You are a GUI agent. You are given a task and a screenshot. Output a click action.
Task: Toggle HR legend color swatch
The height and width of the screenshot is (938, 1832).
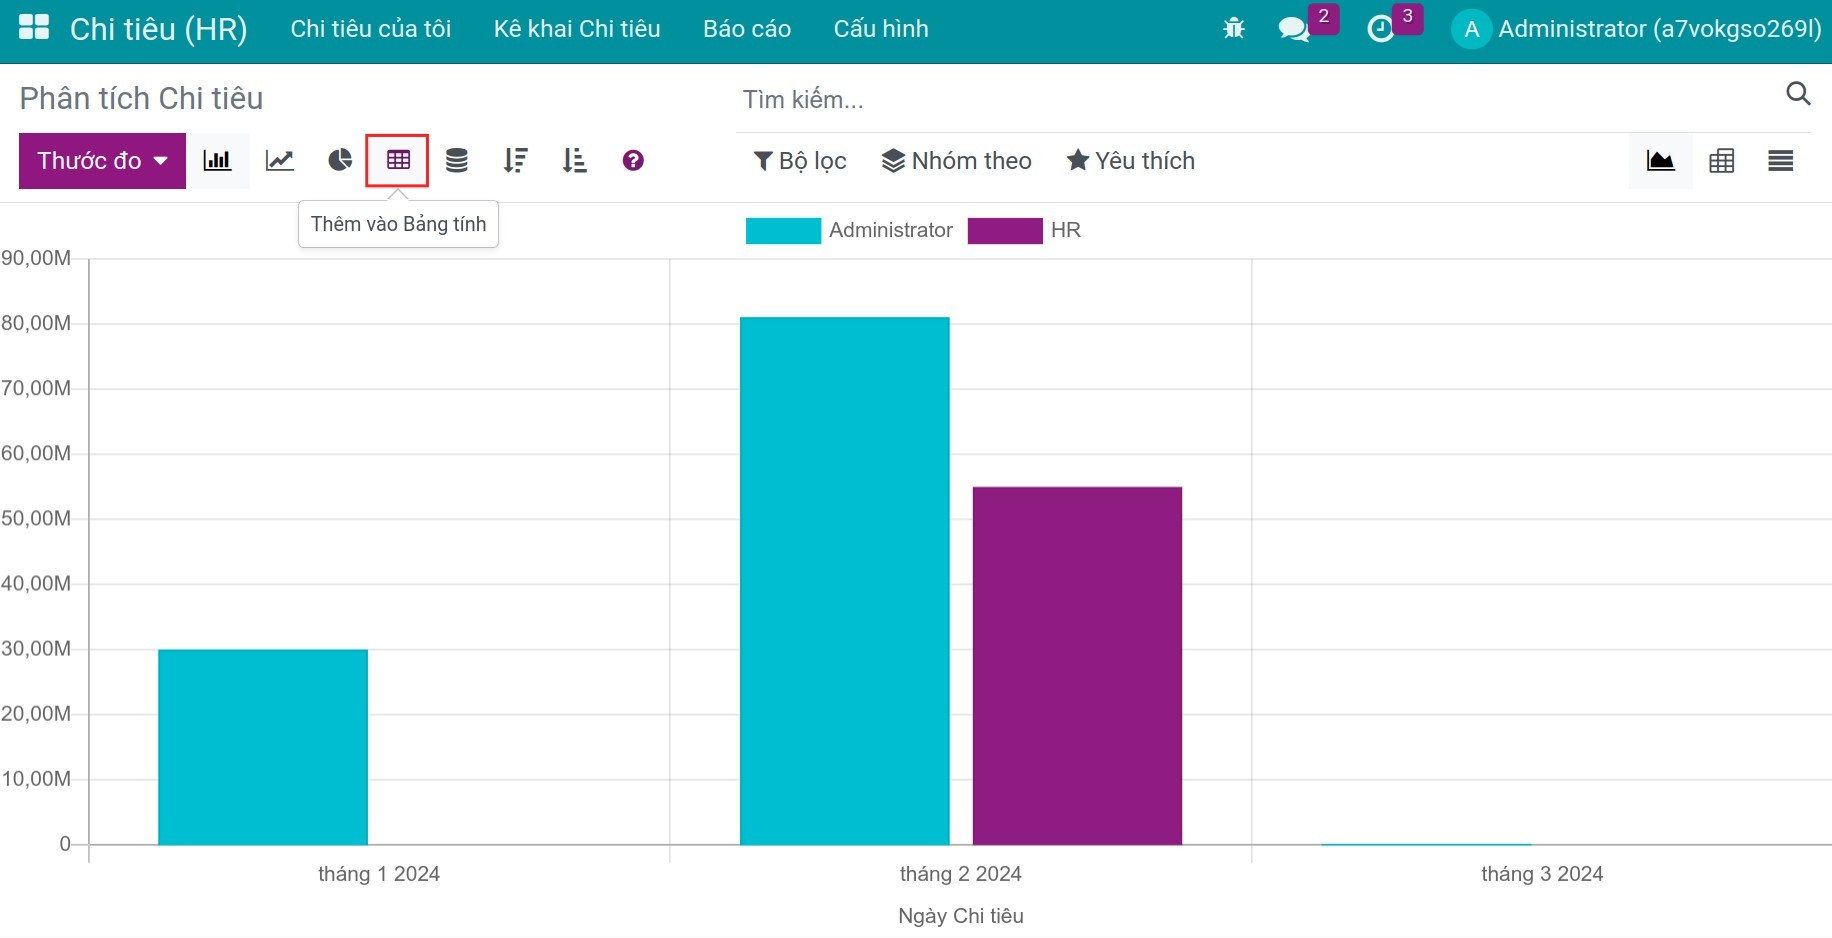click(1005, 230)
